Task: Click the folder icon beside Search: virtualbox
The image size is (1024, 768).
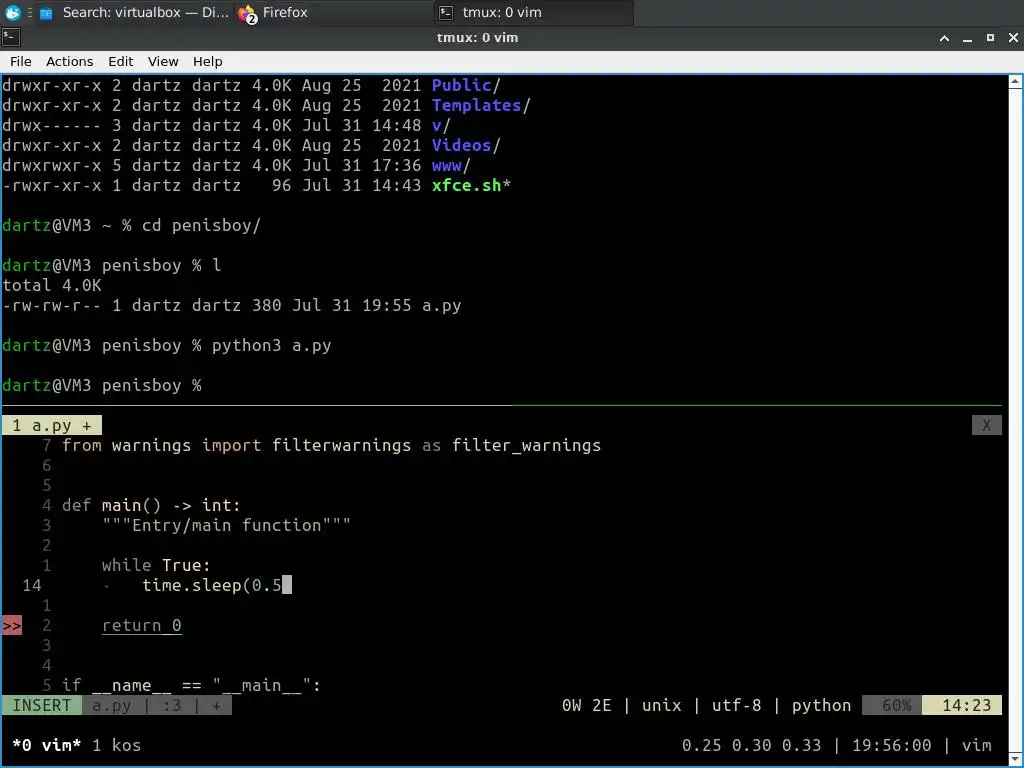Action: [x=46, y=13]
